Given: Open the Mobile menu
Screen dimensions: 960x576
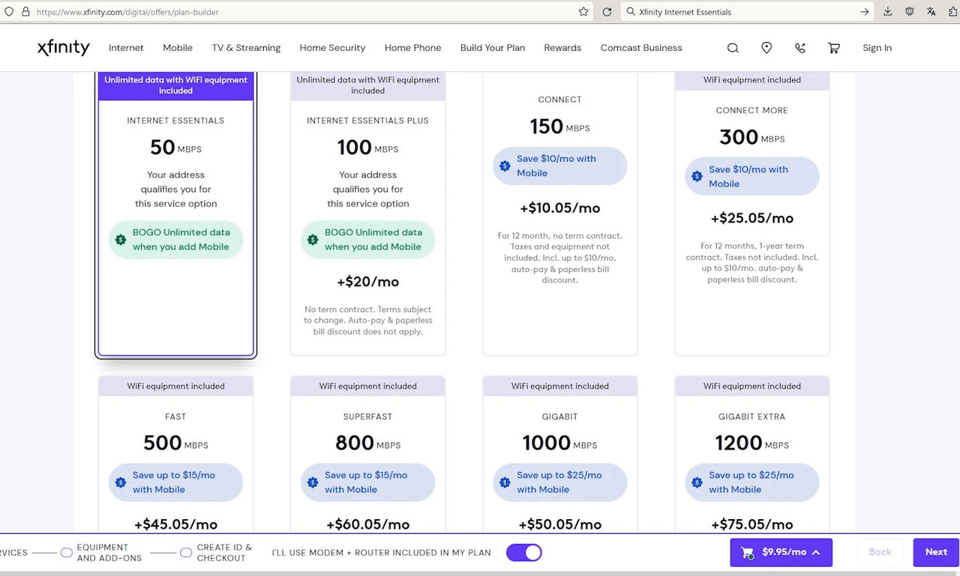Looking at the screenshot, I should [x=178, y=48].
